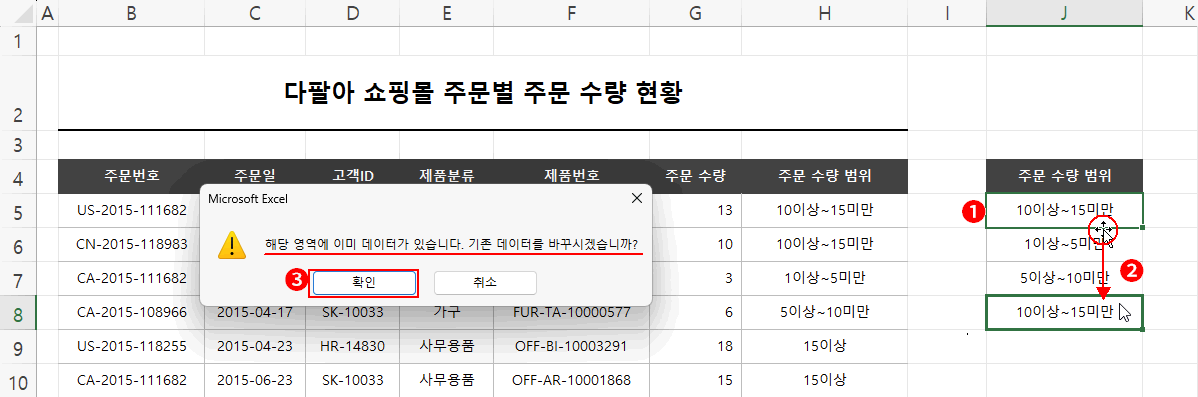Select cell J8 showing 10이상~15미만
Image resolution: width=1198 pixels, height=397 pixels.
click(1064, 312)
